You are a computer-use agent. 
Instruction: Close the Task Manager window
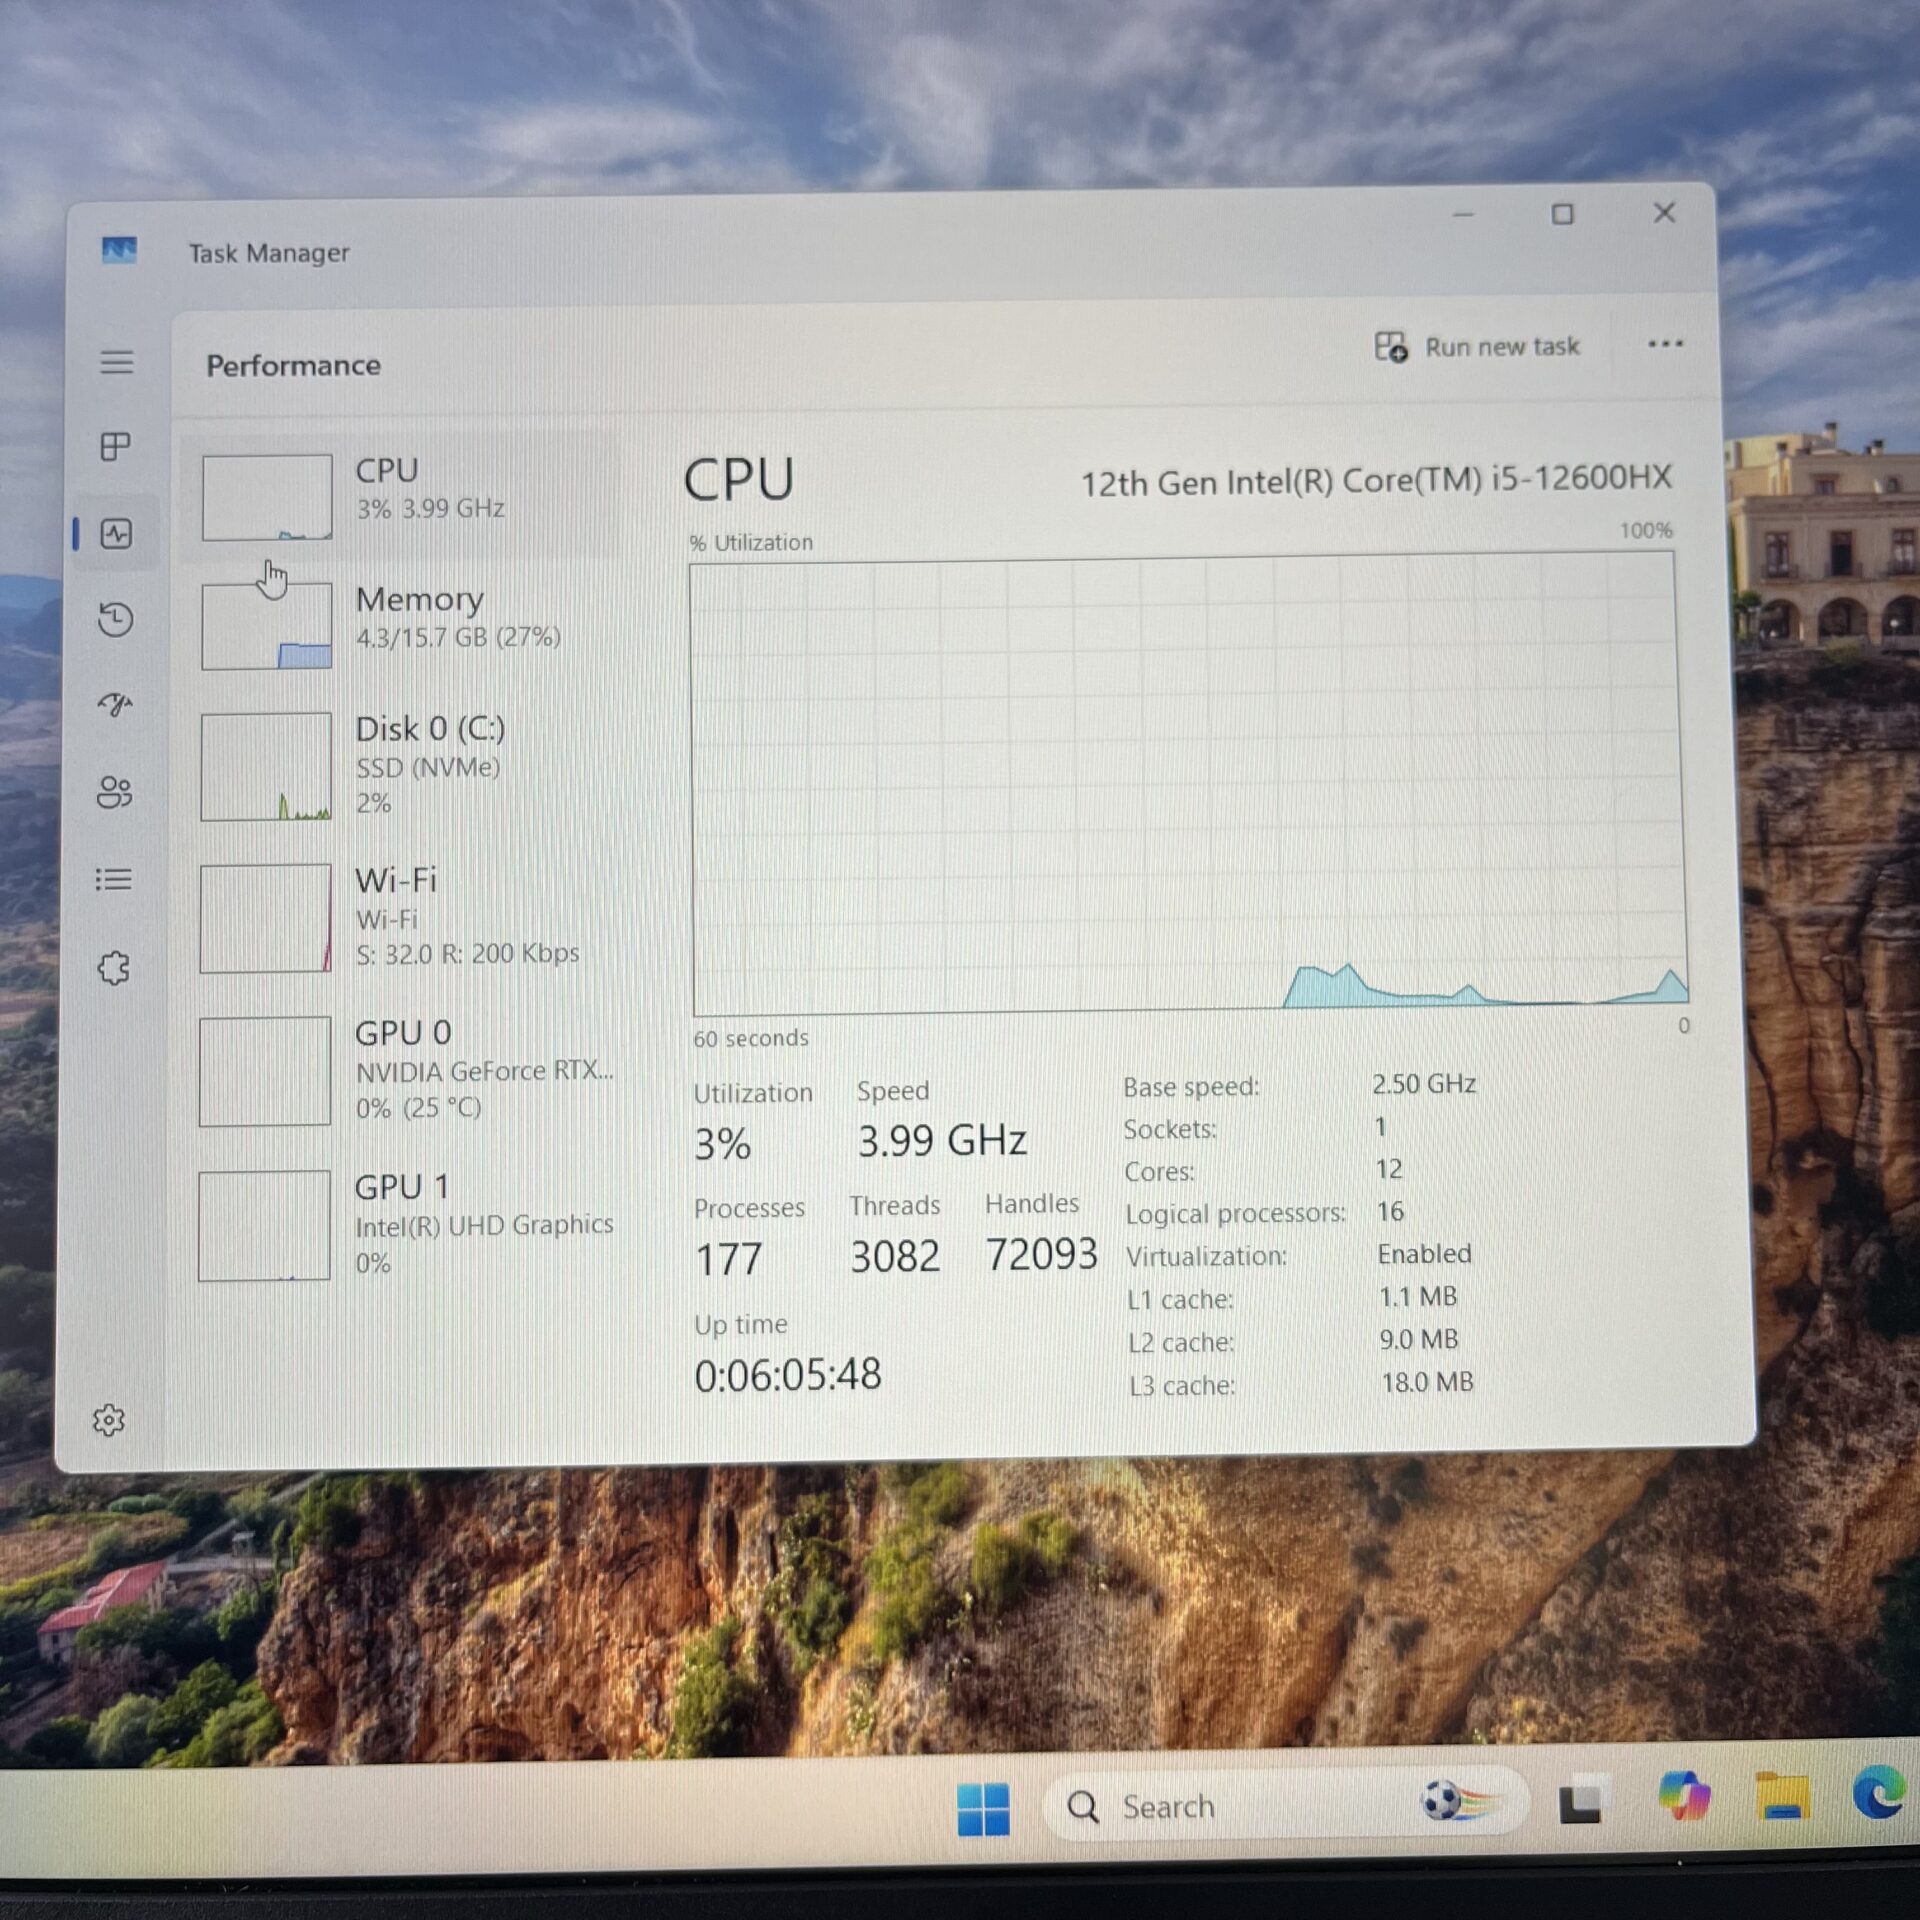pyautogui.click(x=1664, y=213)
